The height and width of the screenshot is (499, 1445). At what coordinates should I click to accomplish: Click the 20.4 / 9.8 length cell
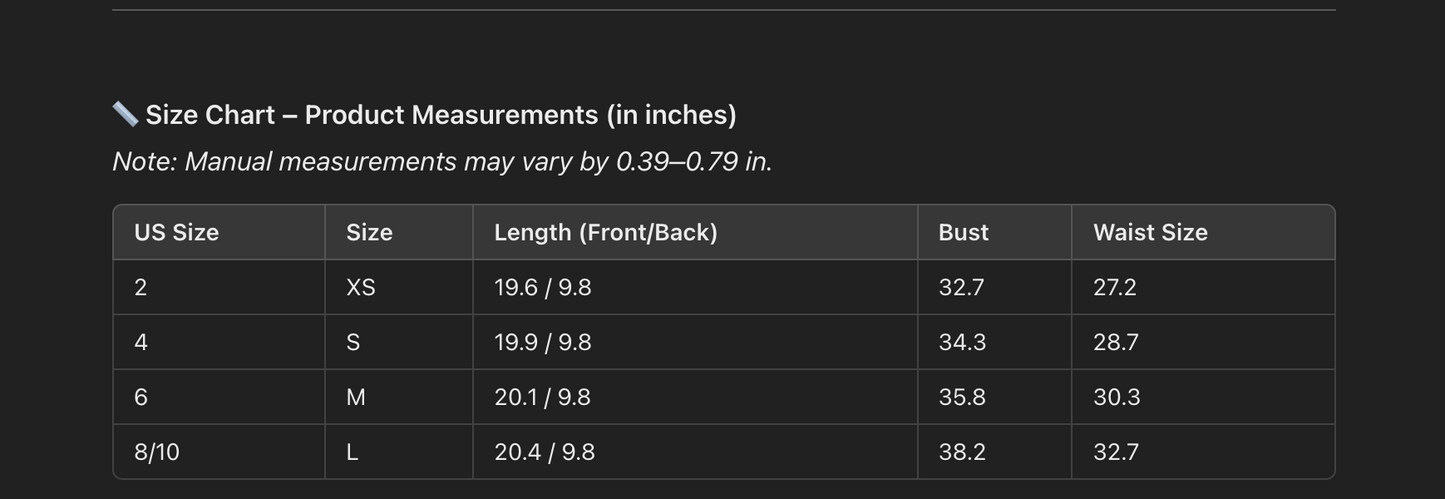tap(695, 452)
